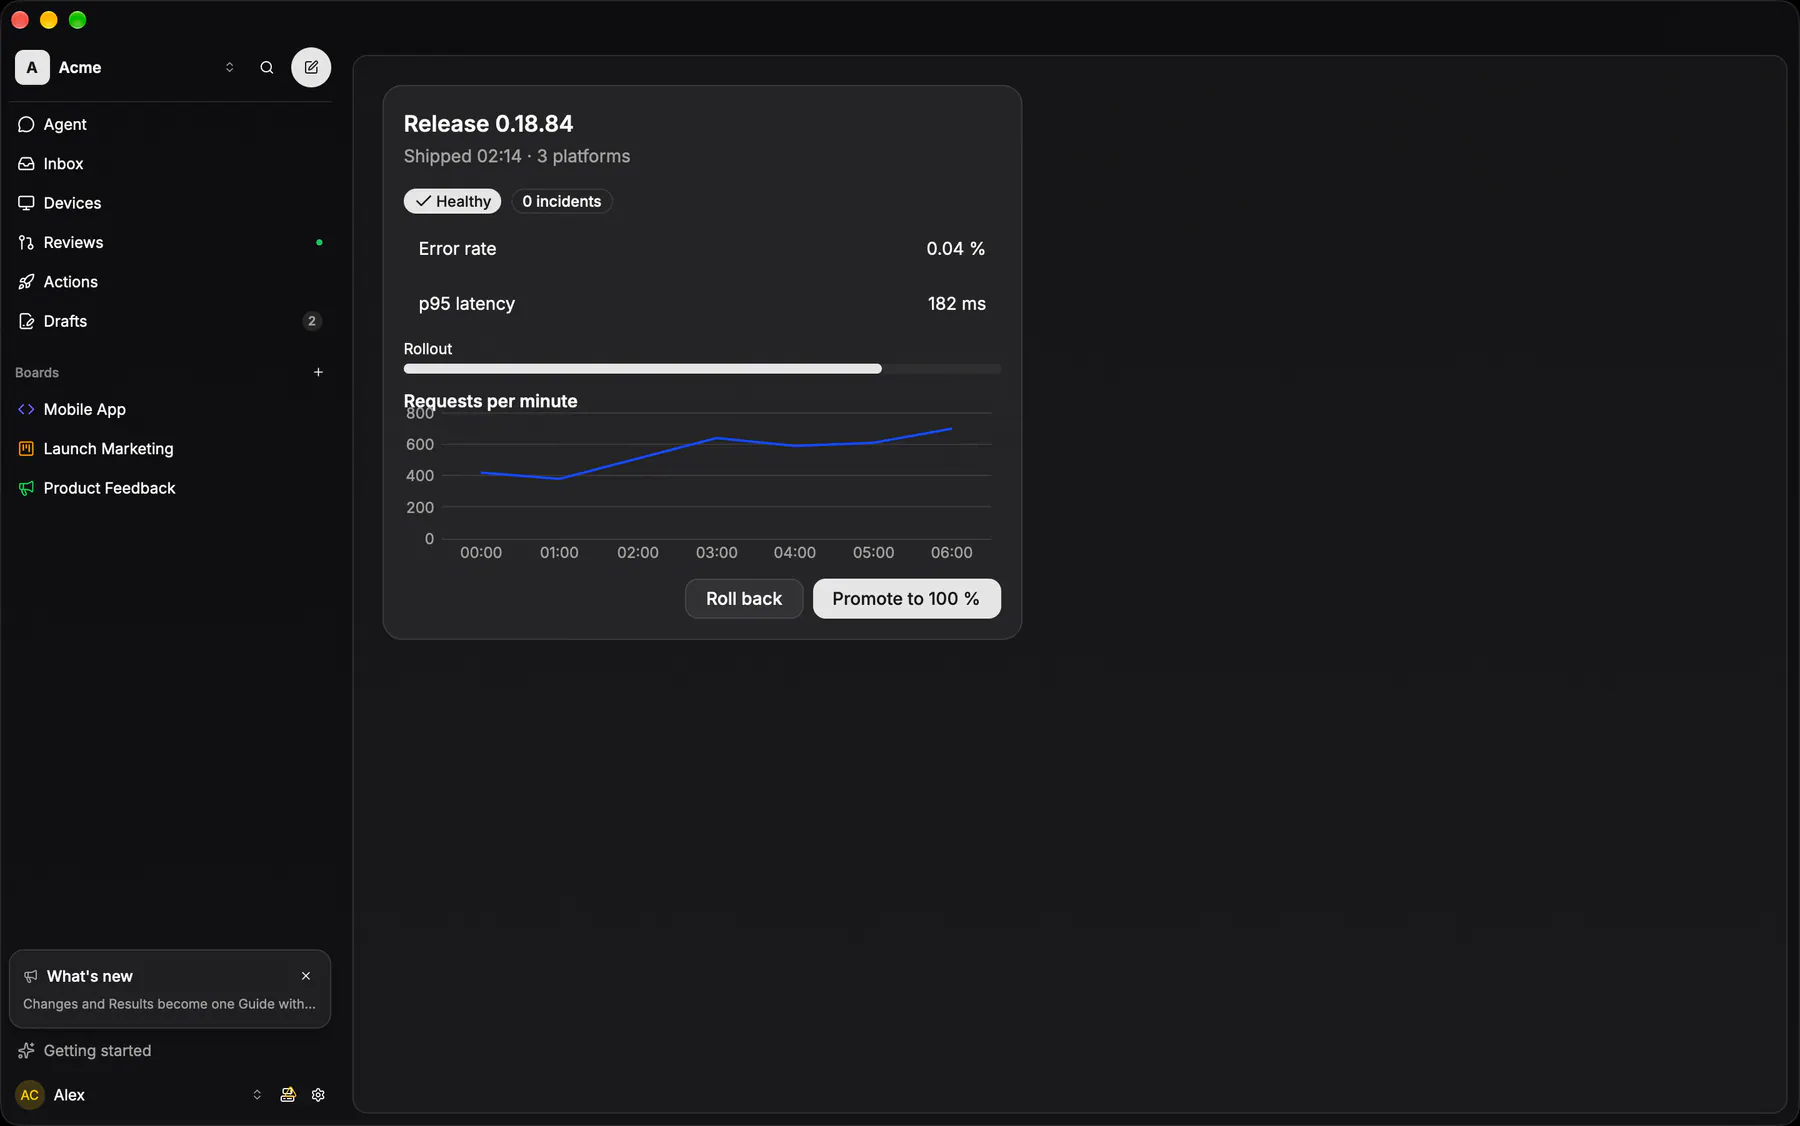Click the Getting started sparkle icon
The image size is (1800, 1126).
pos(26,1050)
